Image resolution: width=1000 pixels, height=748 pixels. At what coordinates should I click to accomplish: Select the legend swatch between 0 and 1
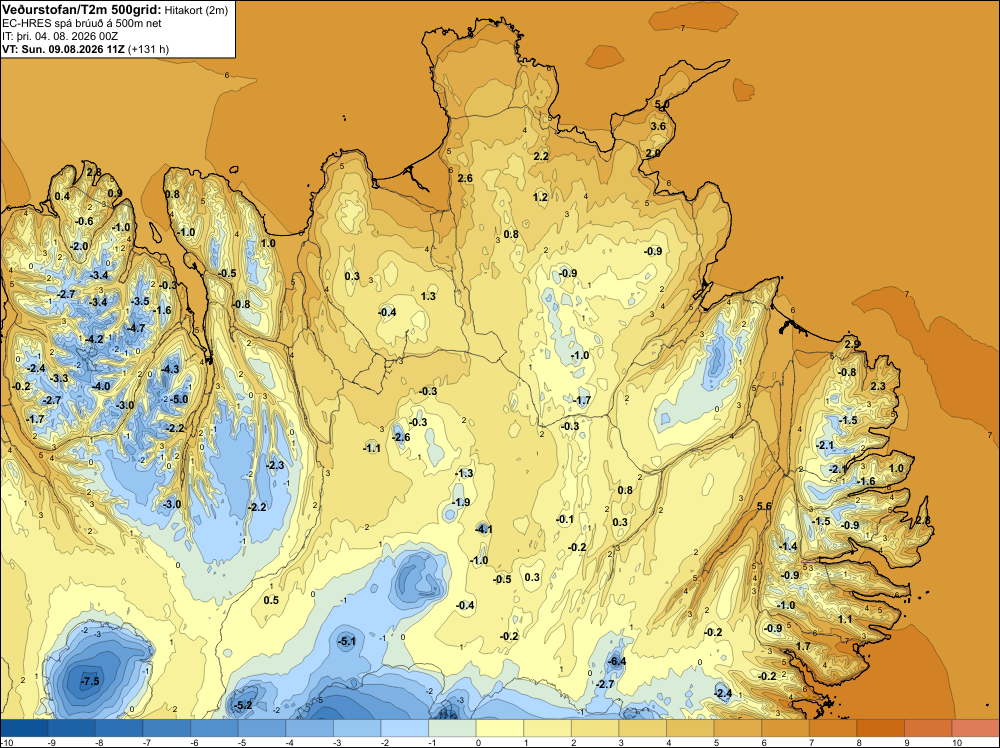(500, 727)
